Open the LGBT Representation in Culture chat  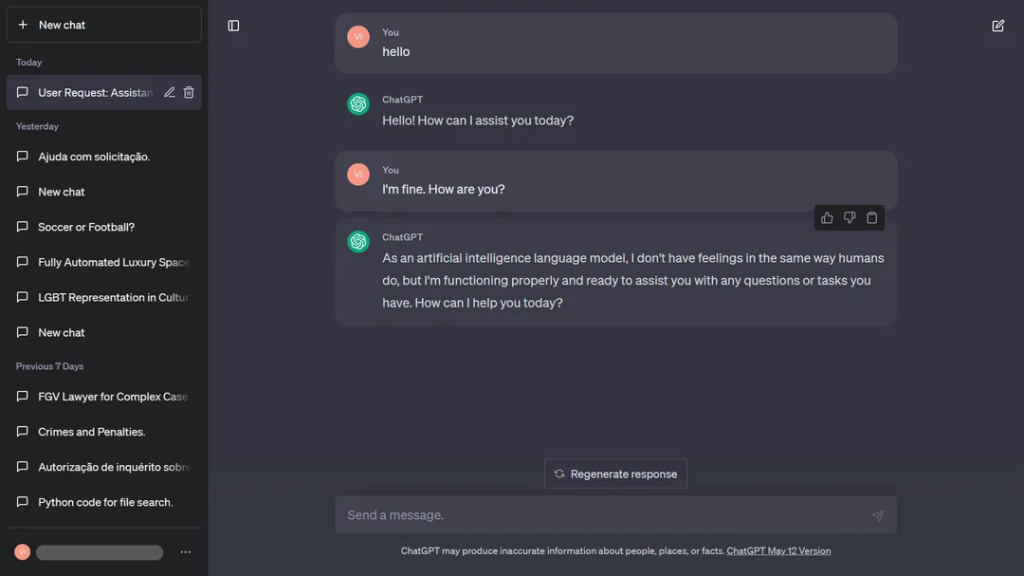(x=113, y=297)
